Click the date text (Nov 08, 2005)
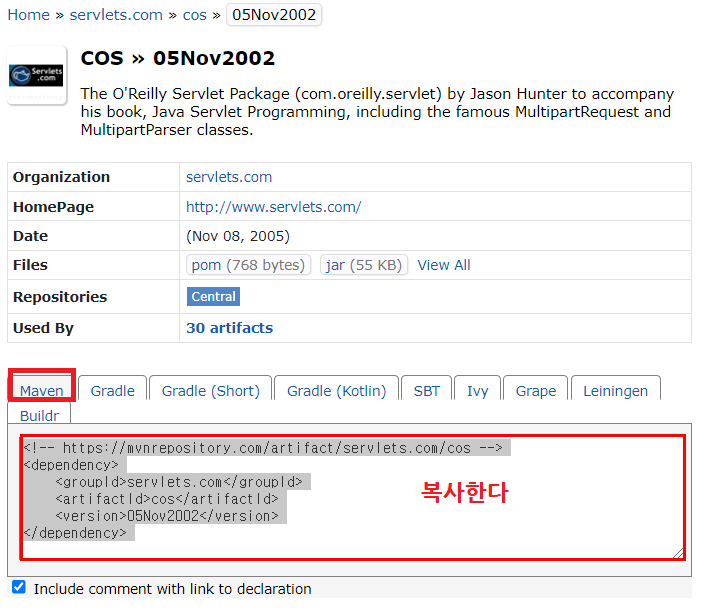Image resolution: width=701 pixels, height=615 pixels. pos(238,236)
